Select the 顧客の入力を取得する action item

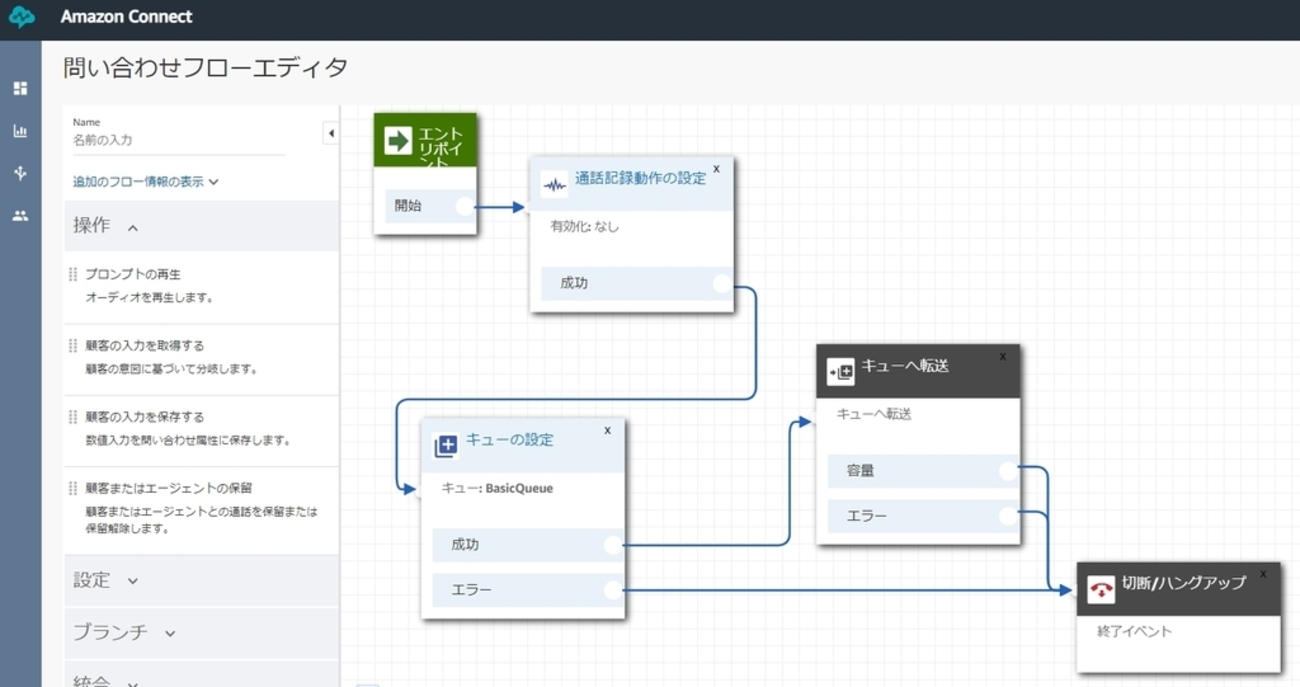click(202, 358)
